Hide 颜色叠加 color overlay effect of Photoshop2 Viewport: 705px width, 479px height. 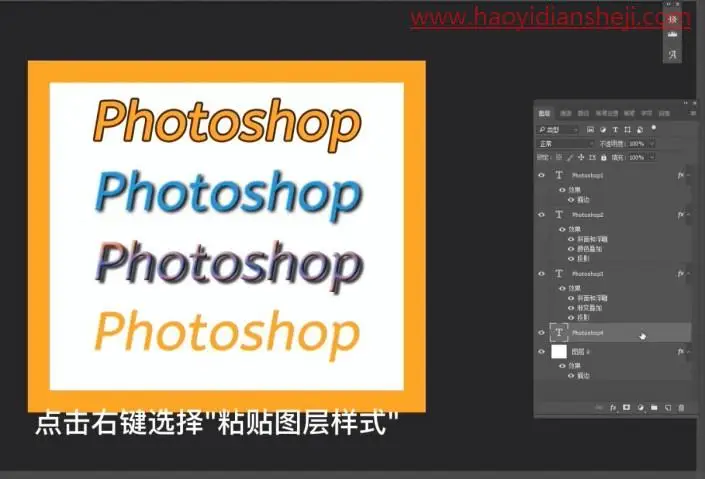click(x=571, y=249)
